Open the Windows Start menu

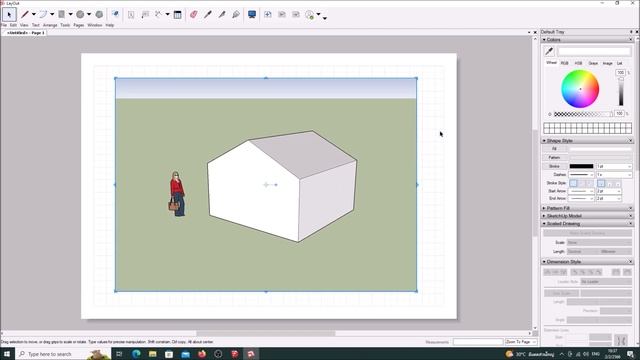(7, 354)
